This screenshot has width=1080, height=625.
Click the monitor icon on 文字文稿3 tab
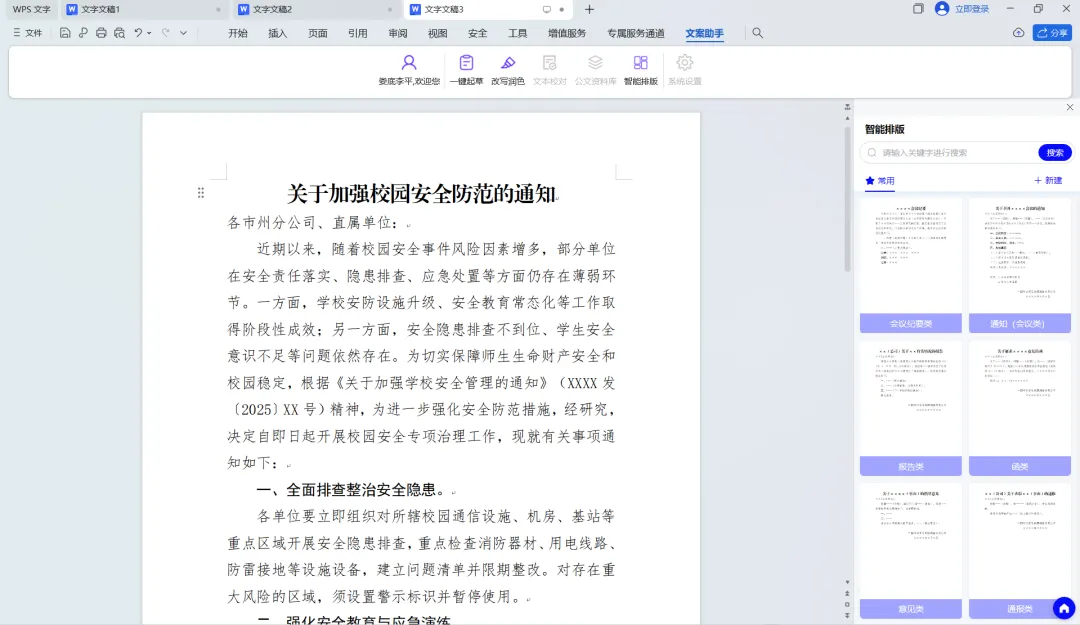tap(546, 10)
